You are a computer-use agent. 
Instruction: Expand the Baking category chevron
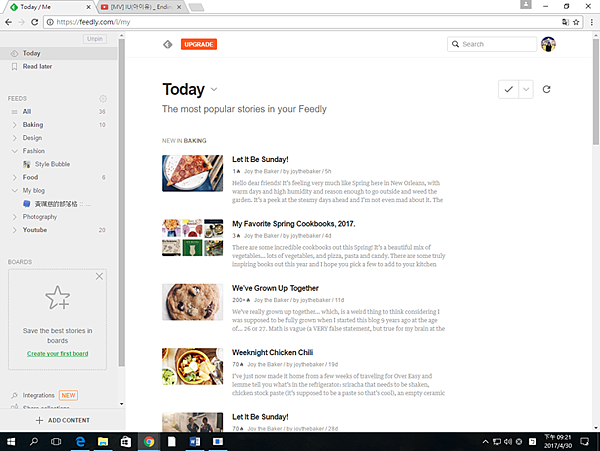[x=15, y=125]
